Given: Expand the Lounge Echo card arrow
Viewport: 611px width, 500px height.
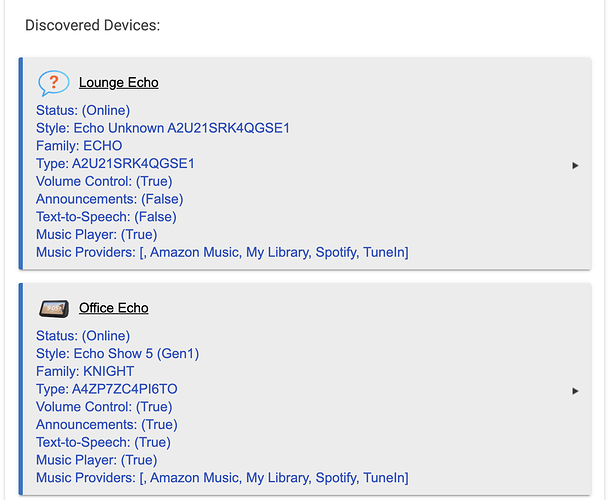Looking at the screenshot, I should coord(575,166).
